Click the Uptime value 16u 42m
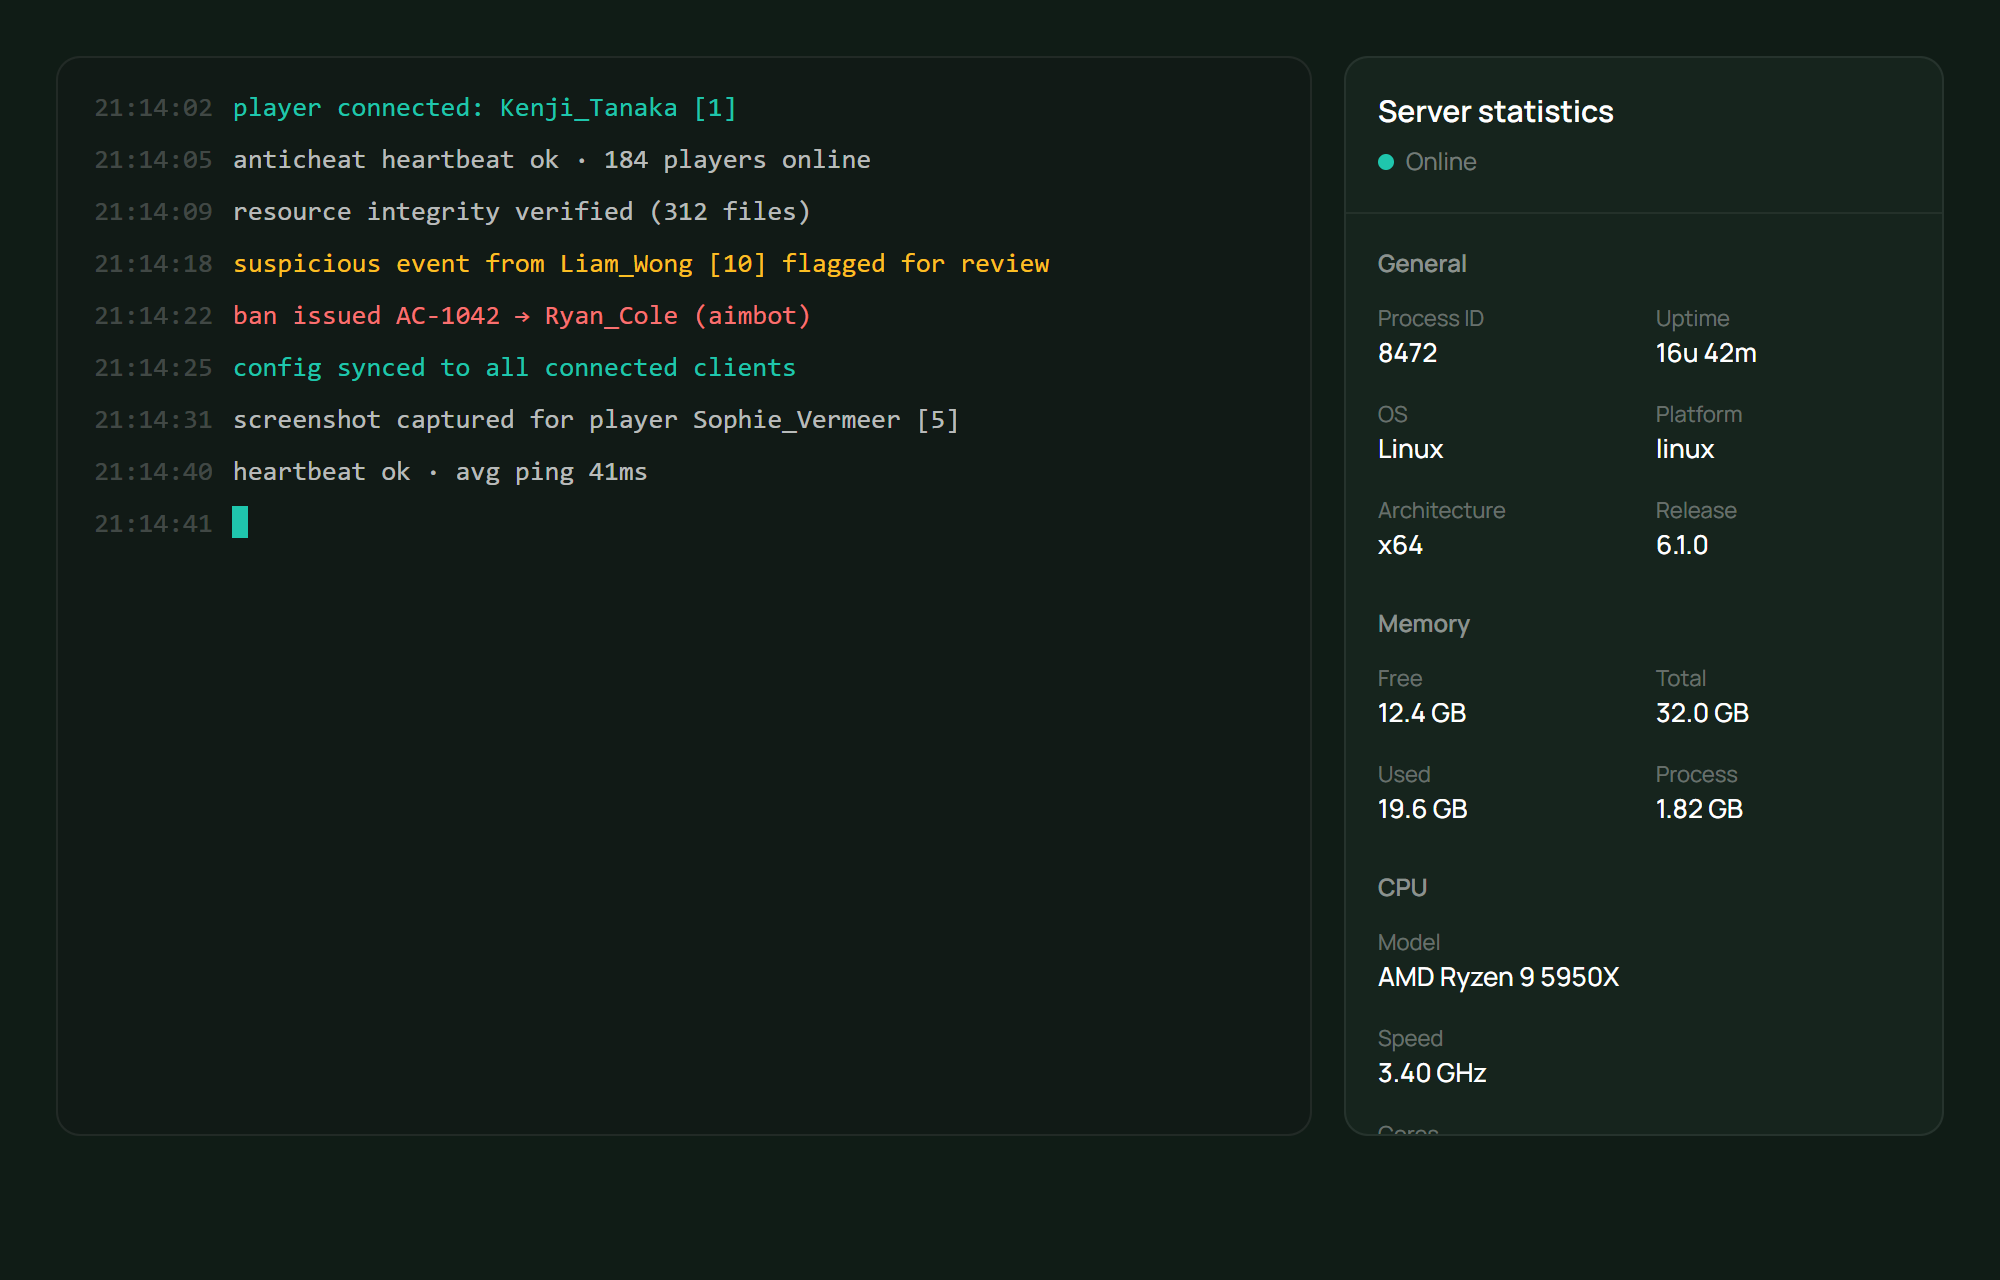Screen dimensions: 2000x1280 click(1706, 353)
